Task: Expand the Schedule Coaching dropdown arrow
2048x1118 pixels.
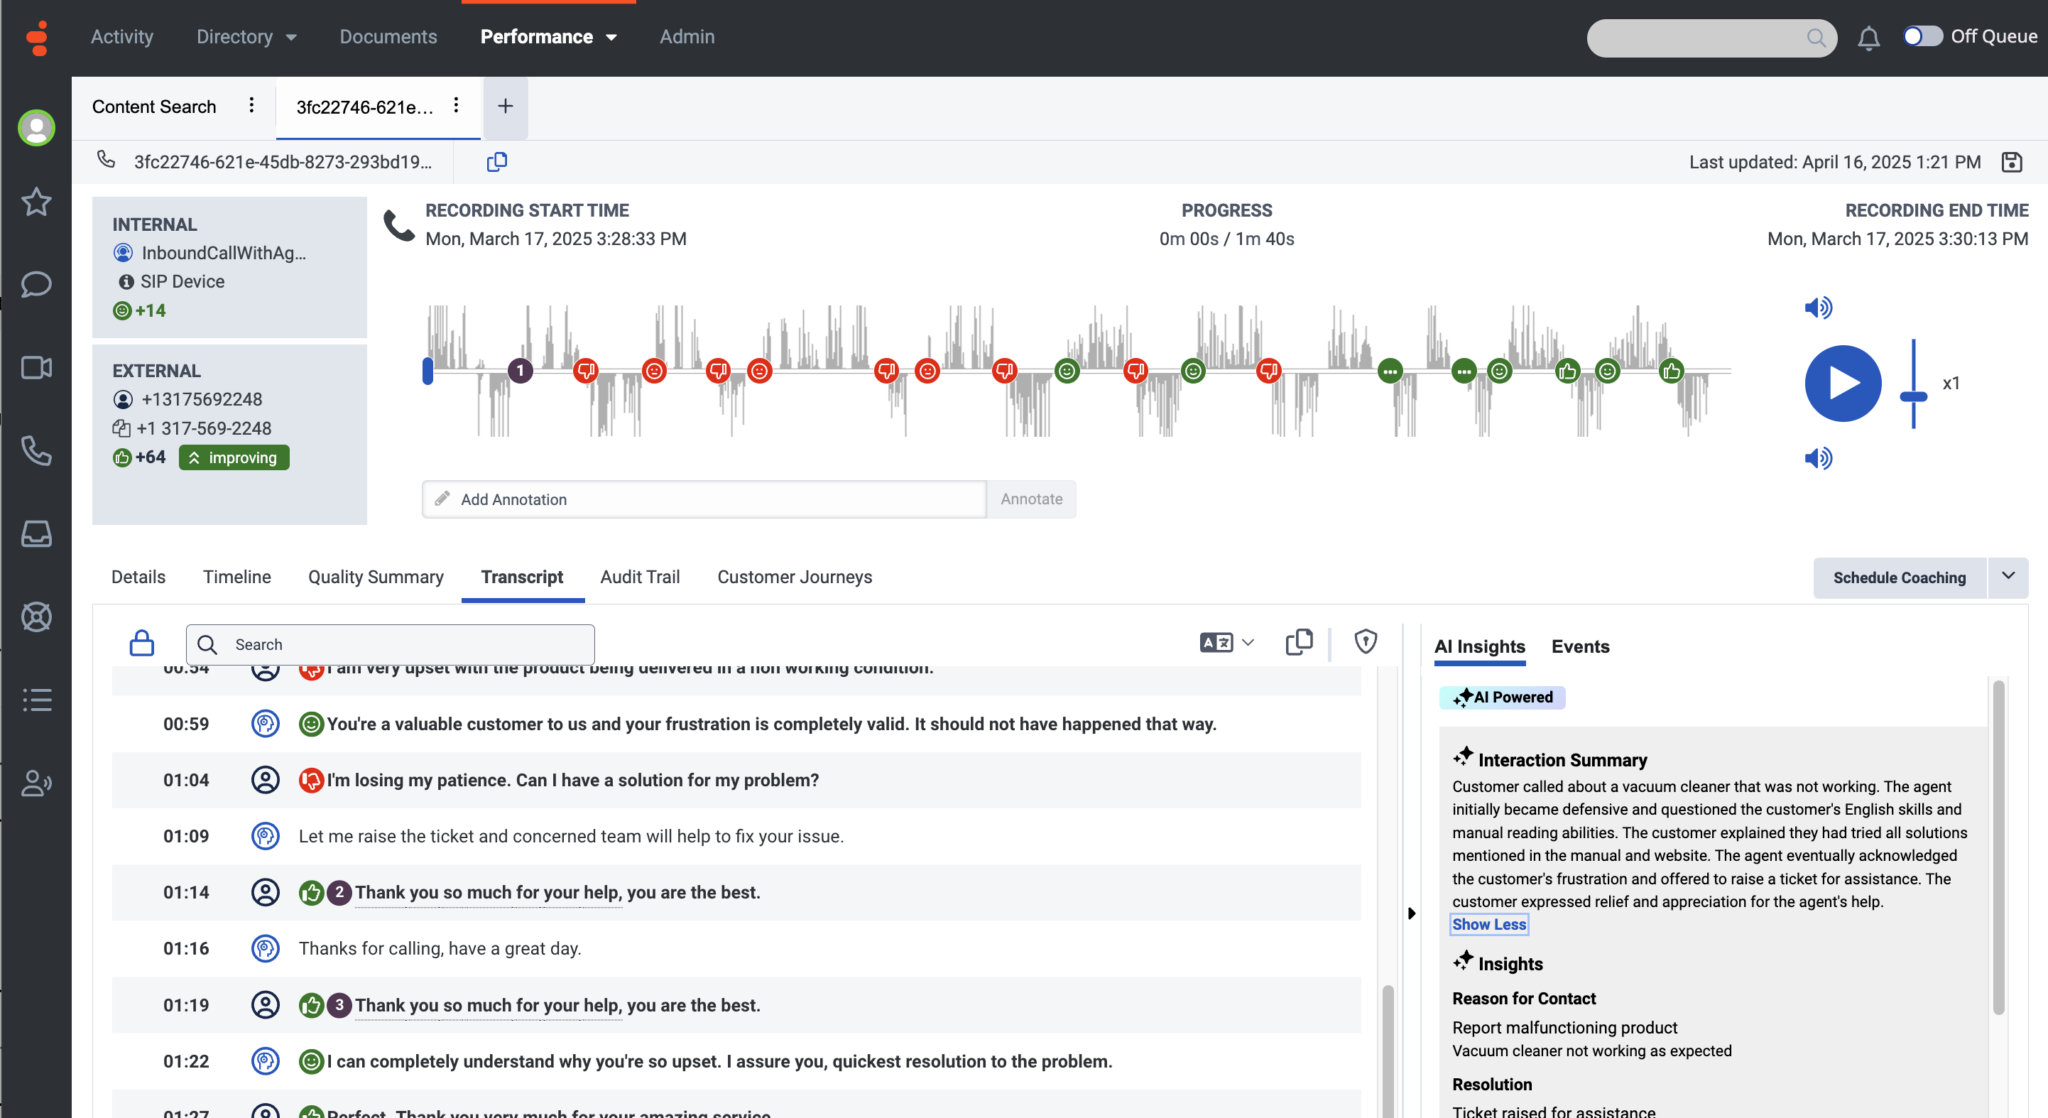Action: pos(2010,577)
